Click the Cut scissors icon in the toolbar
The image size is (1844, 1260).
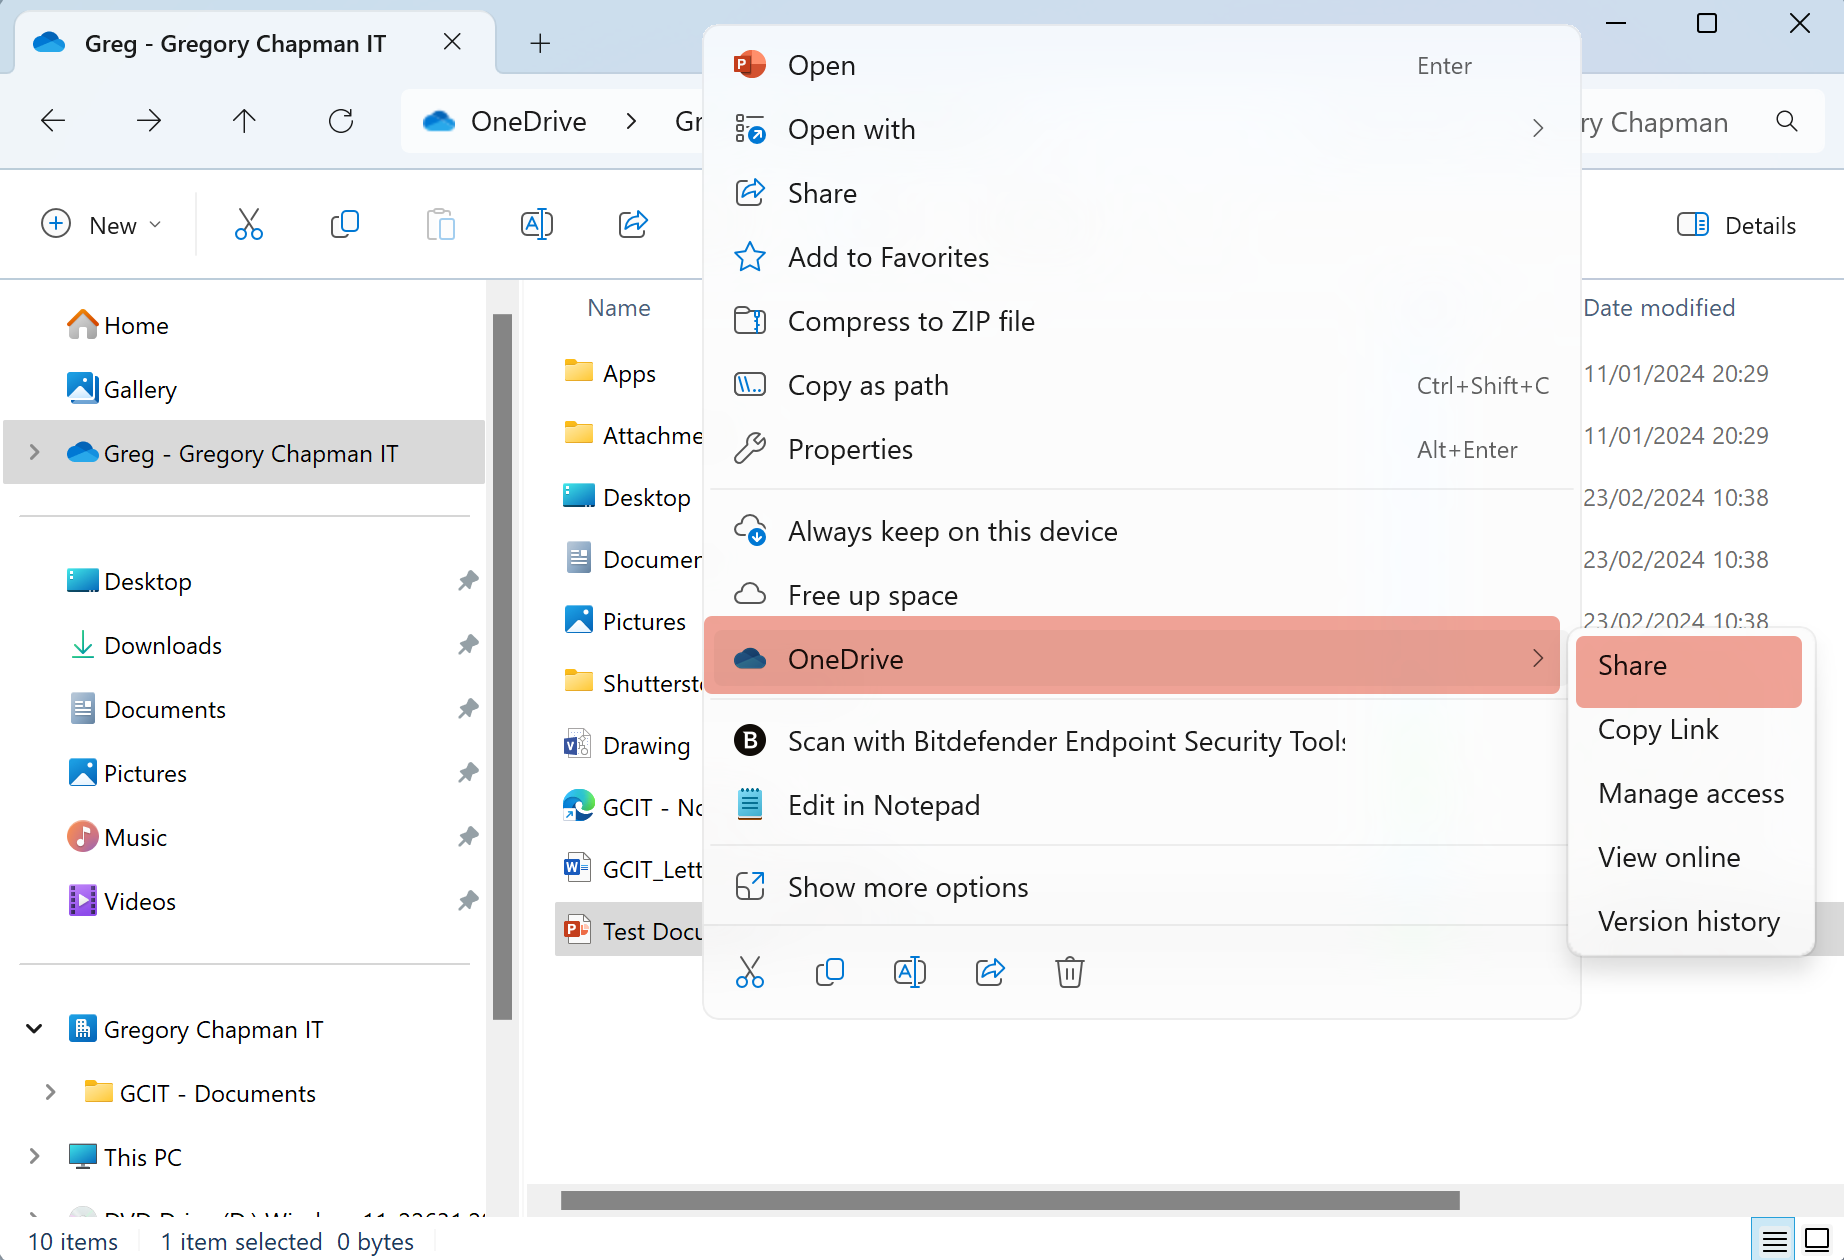248,225
